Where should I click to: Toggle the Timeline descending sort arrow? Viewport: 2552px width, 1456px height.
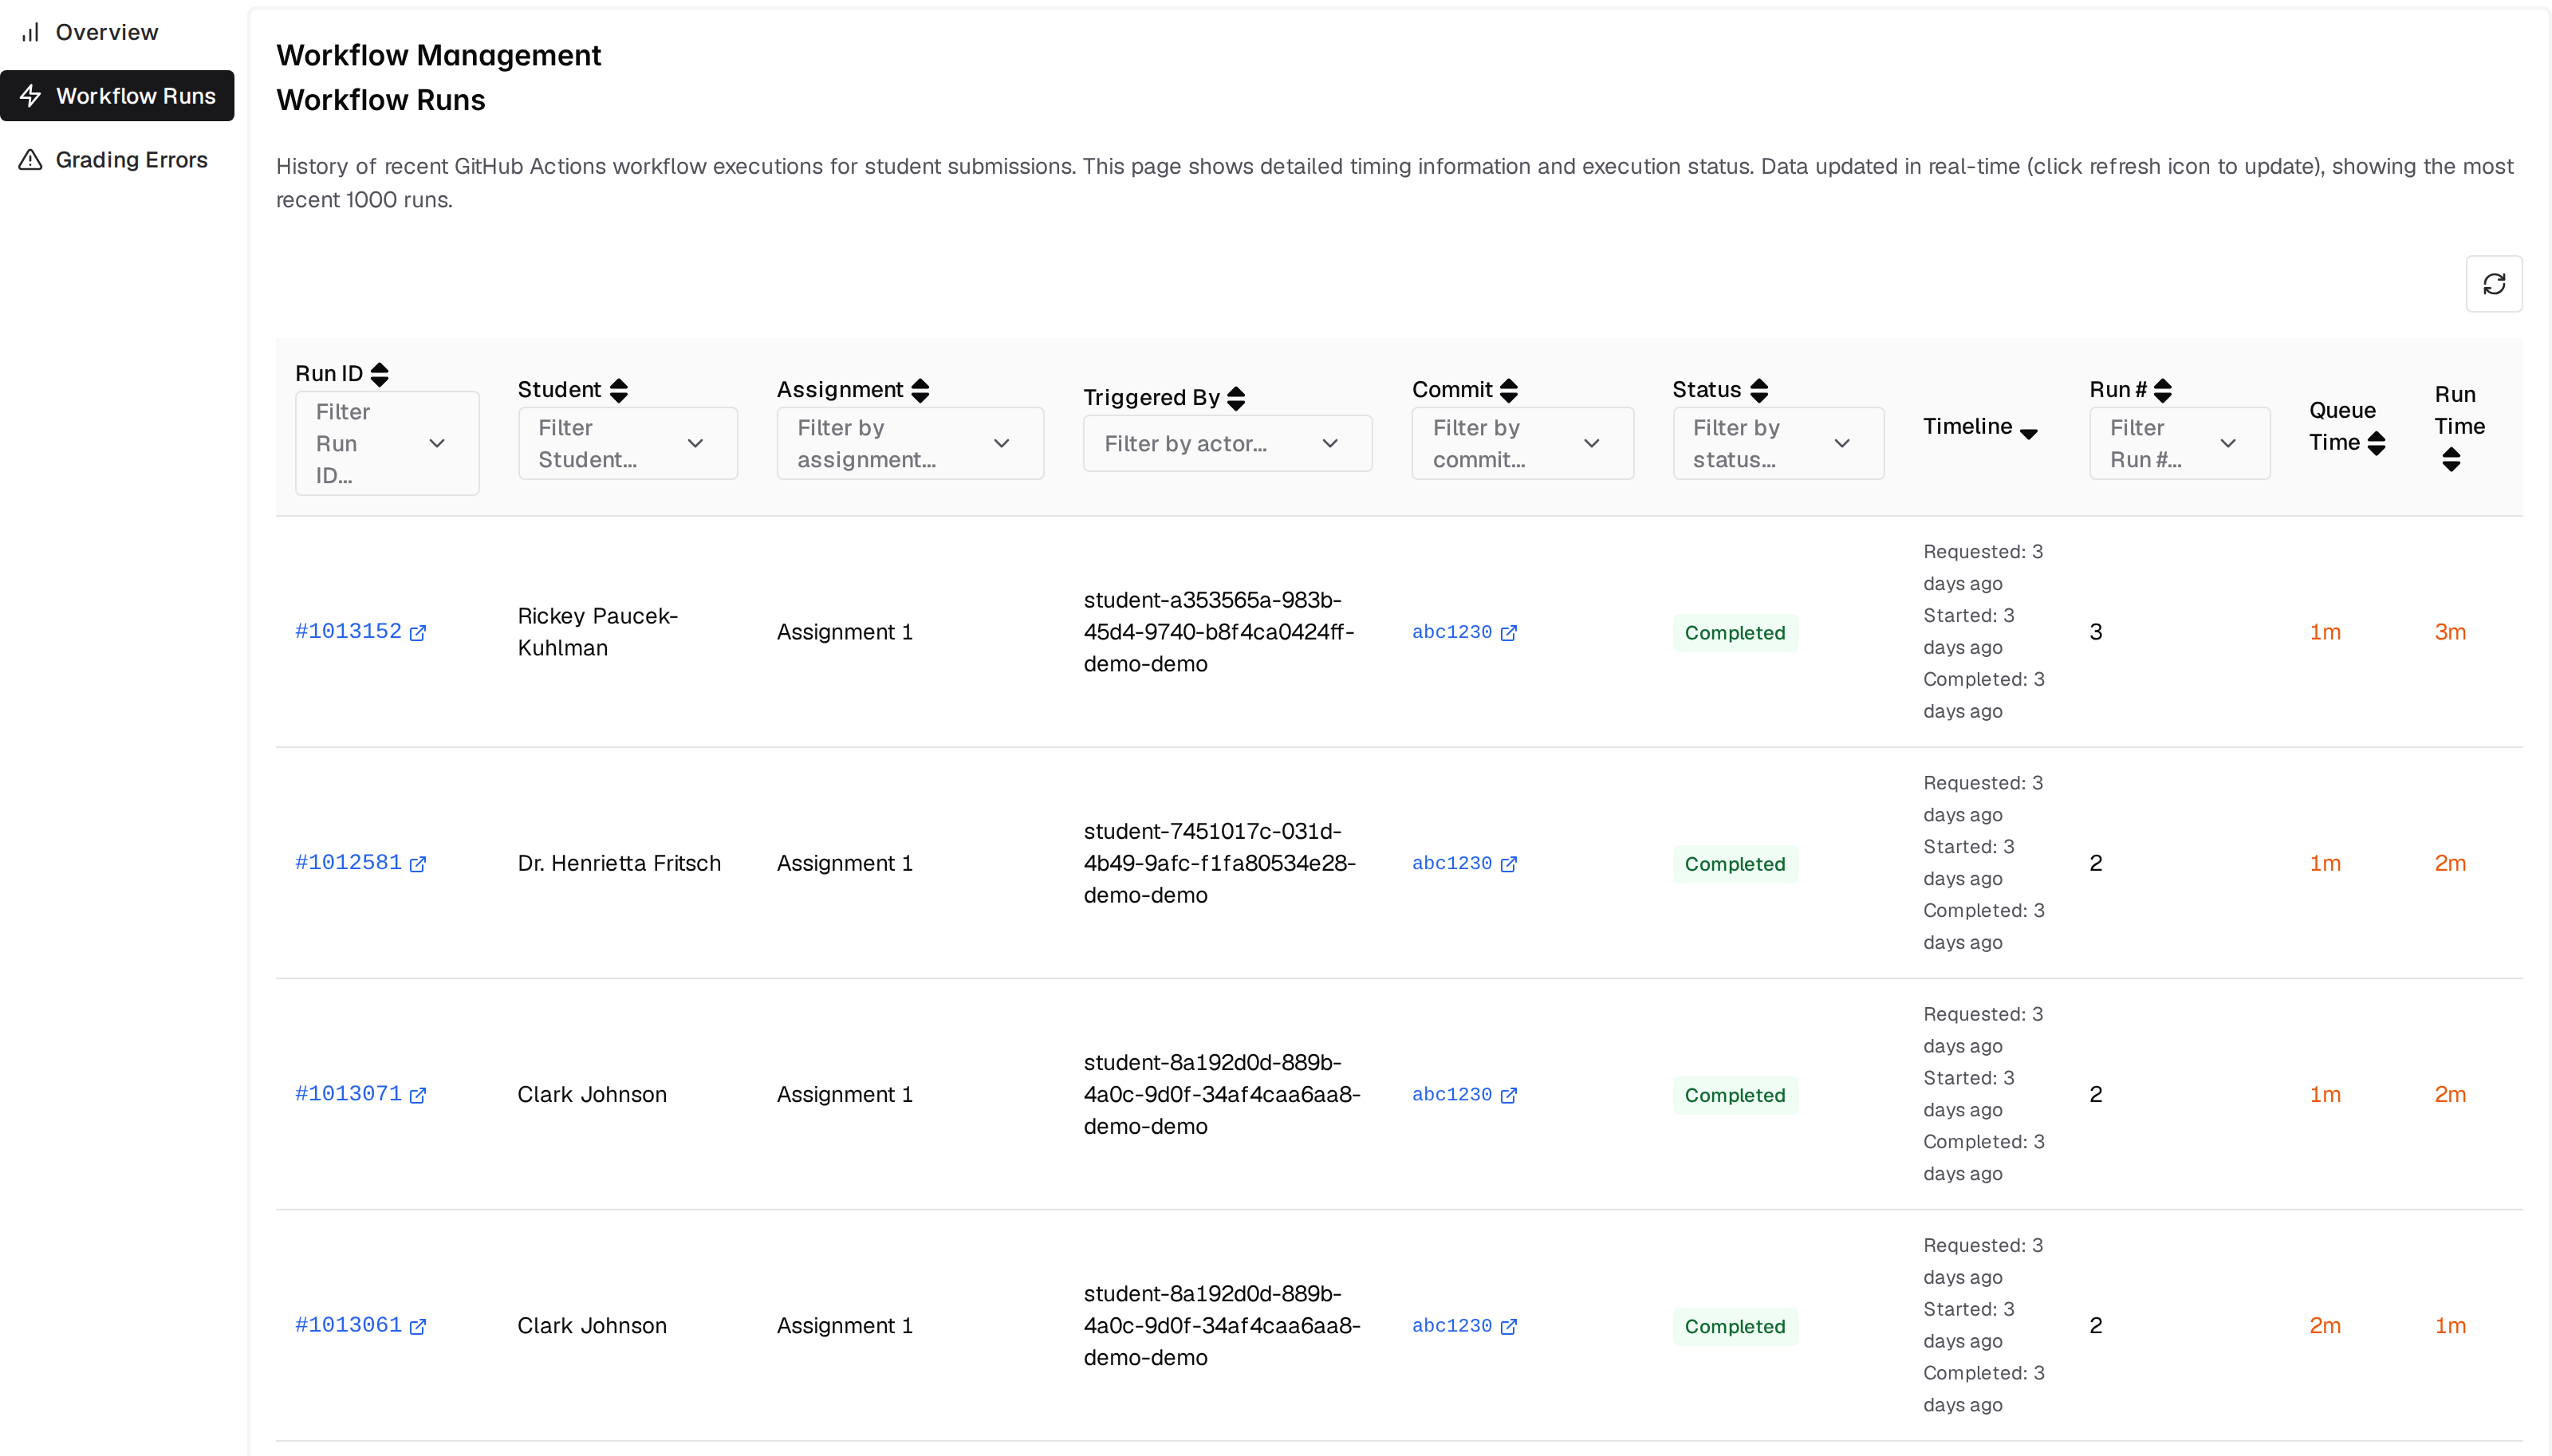(2028, 433)
